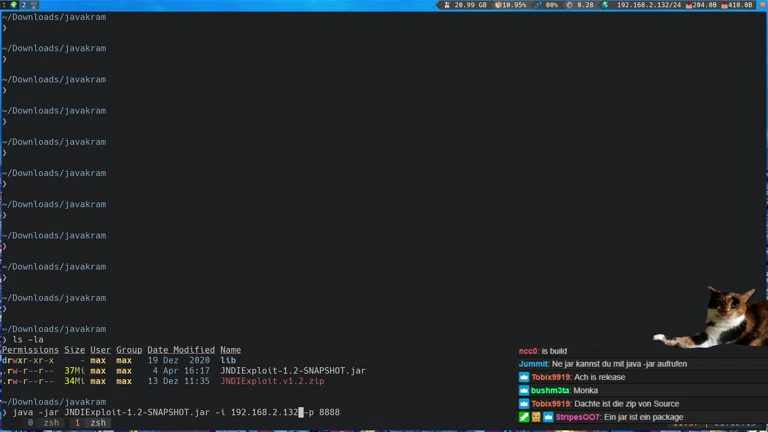The image size is (768, 432).
Task: Click the chat message 'Ein jar ist ein package'
Action: point(644,417)
